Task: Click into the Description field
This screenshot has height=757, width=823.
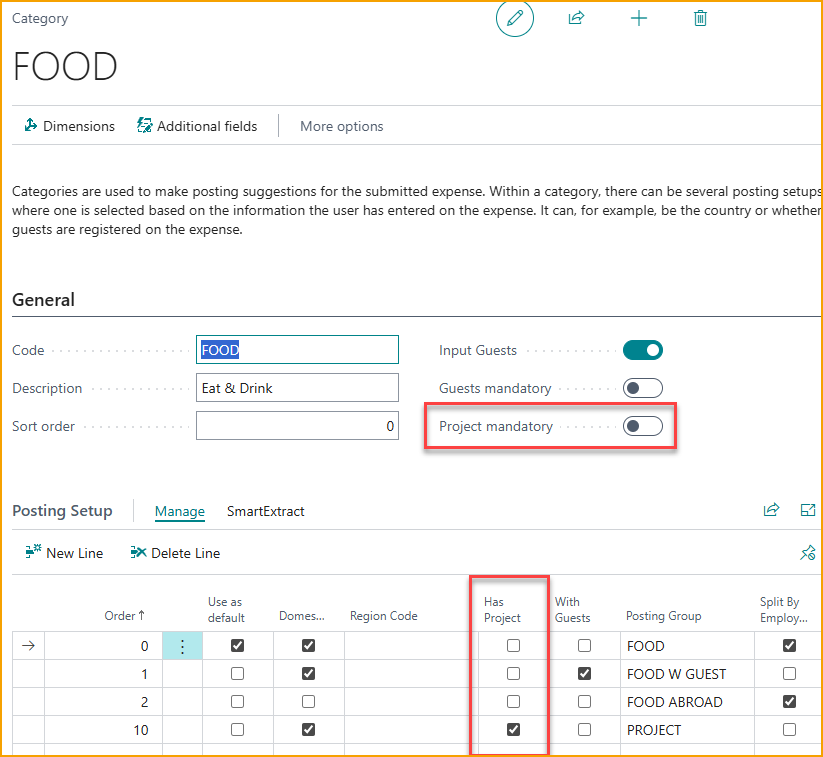Action: pos(297,388)
